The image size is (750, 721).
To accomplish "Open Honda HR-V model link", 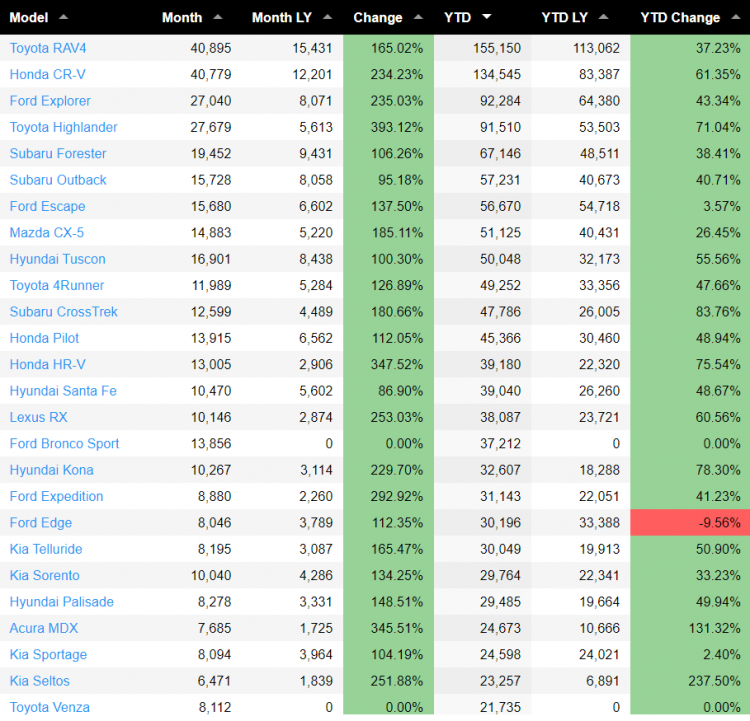I will point(47,365).
